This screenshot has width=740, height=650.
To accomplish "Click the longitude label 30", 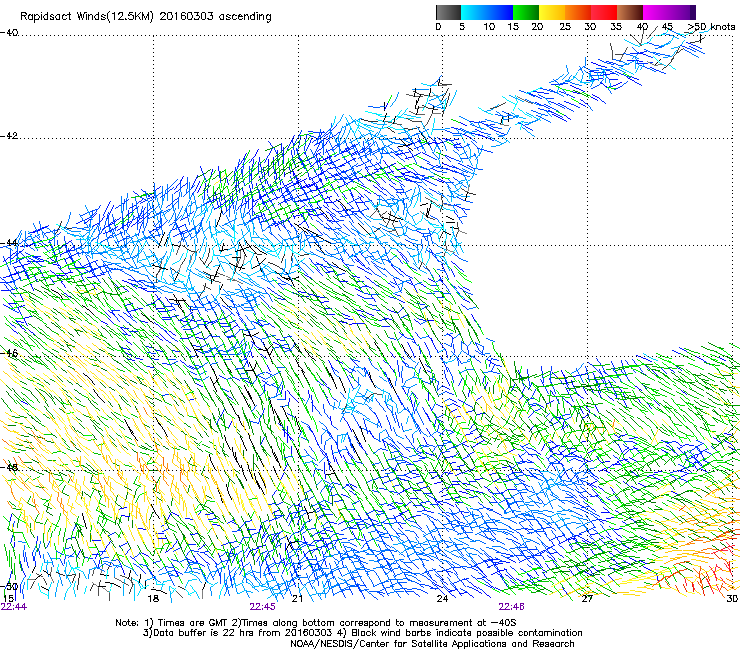I will pos(732,599).
